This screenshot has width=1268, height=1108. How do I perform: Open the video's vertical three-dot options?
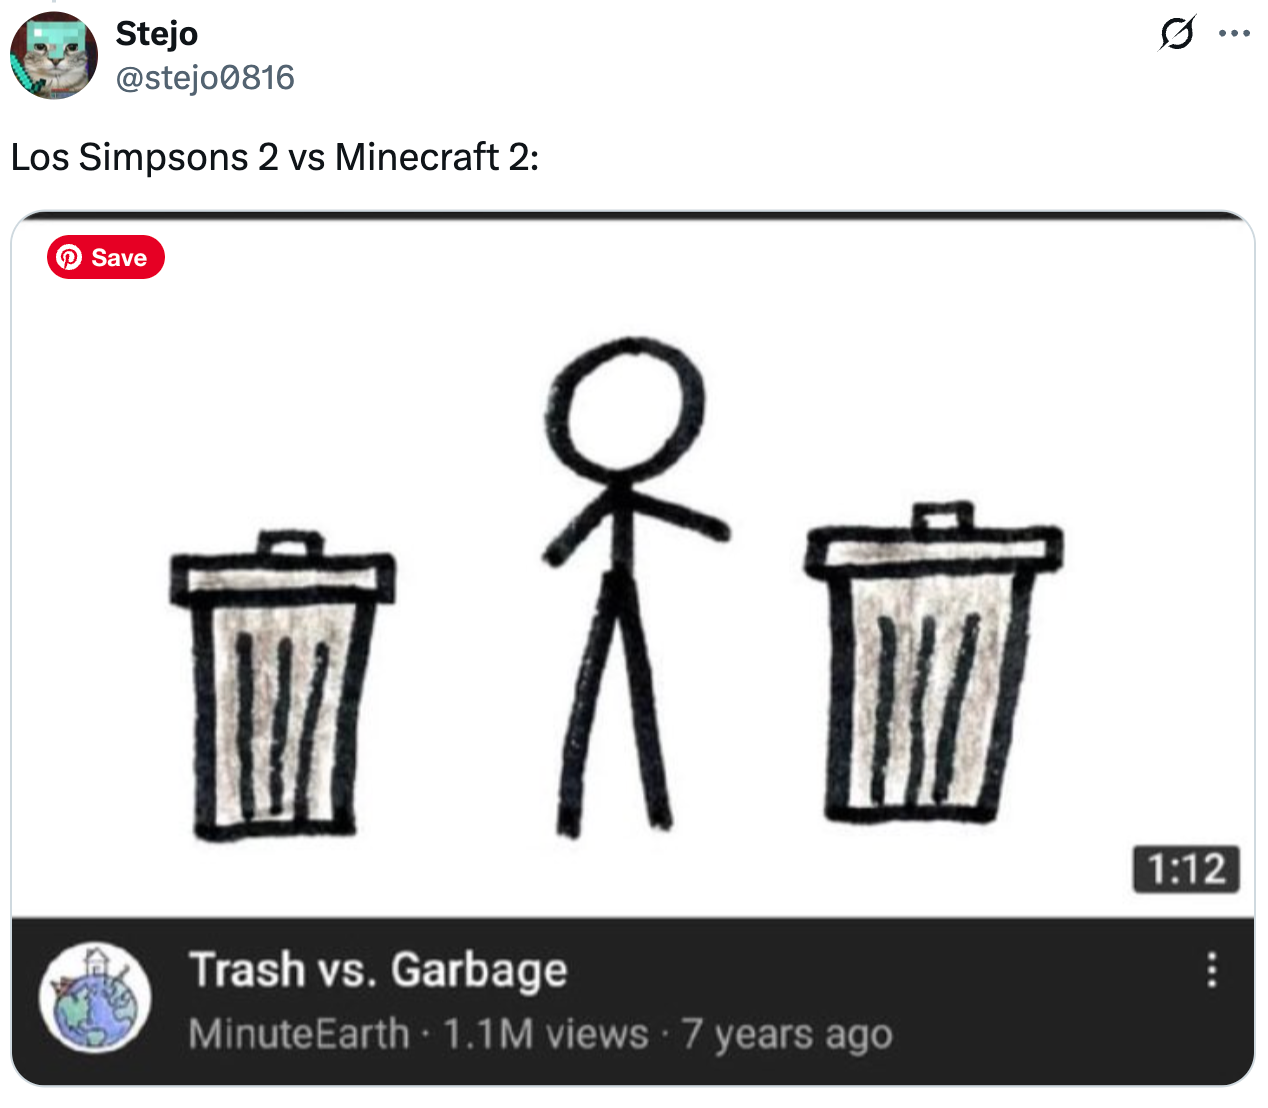click(x=1212, y=970)
